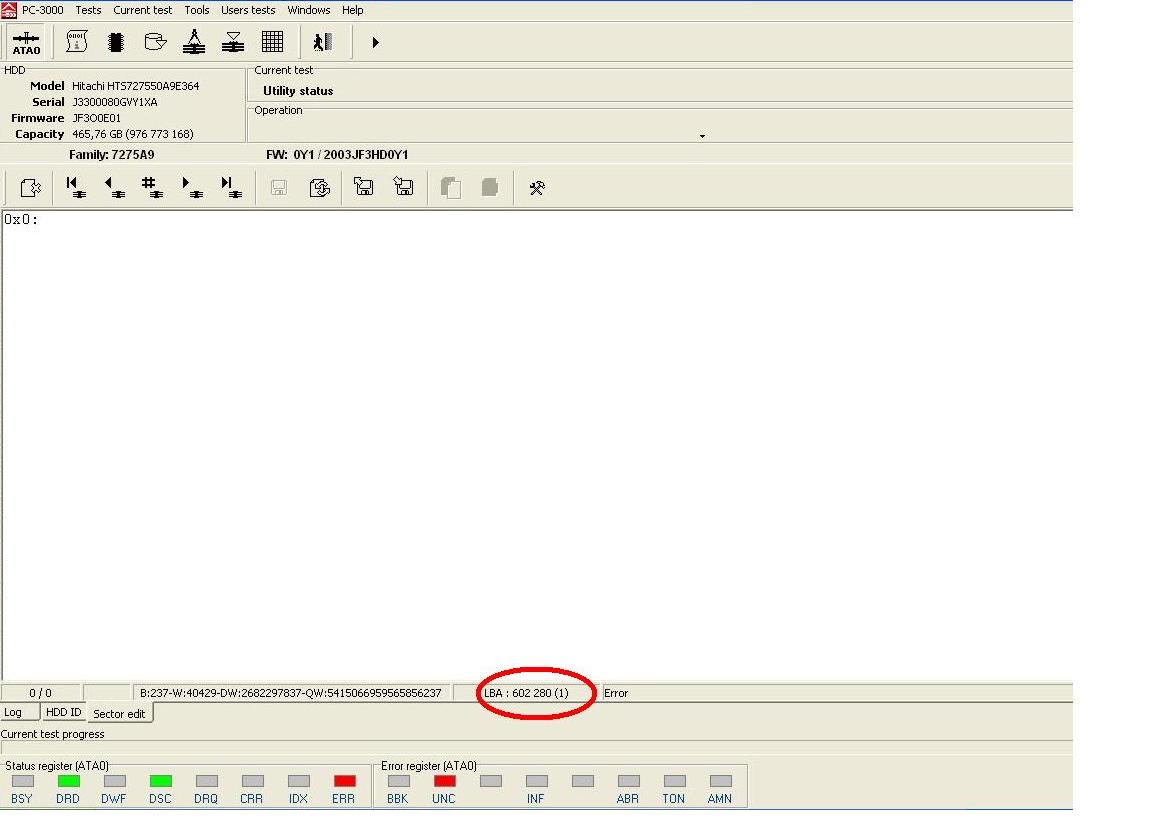
Task: Click the green DRD status indicator
Action: (x=68, y=781)
